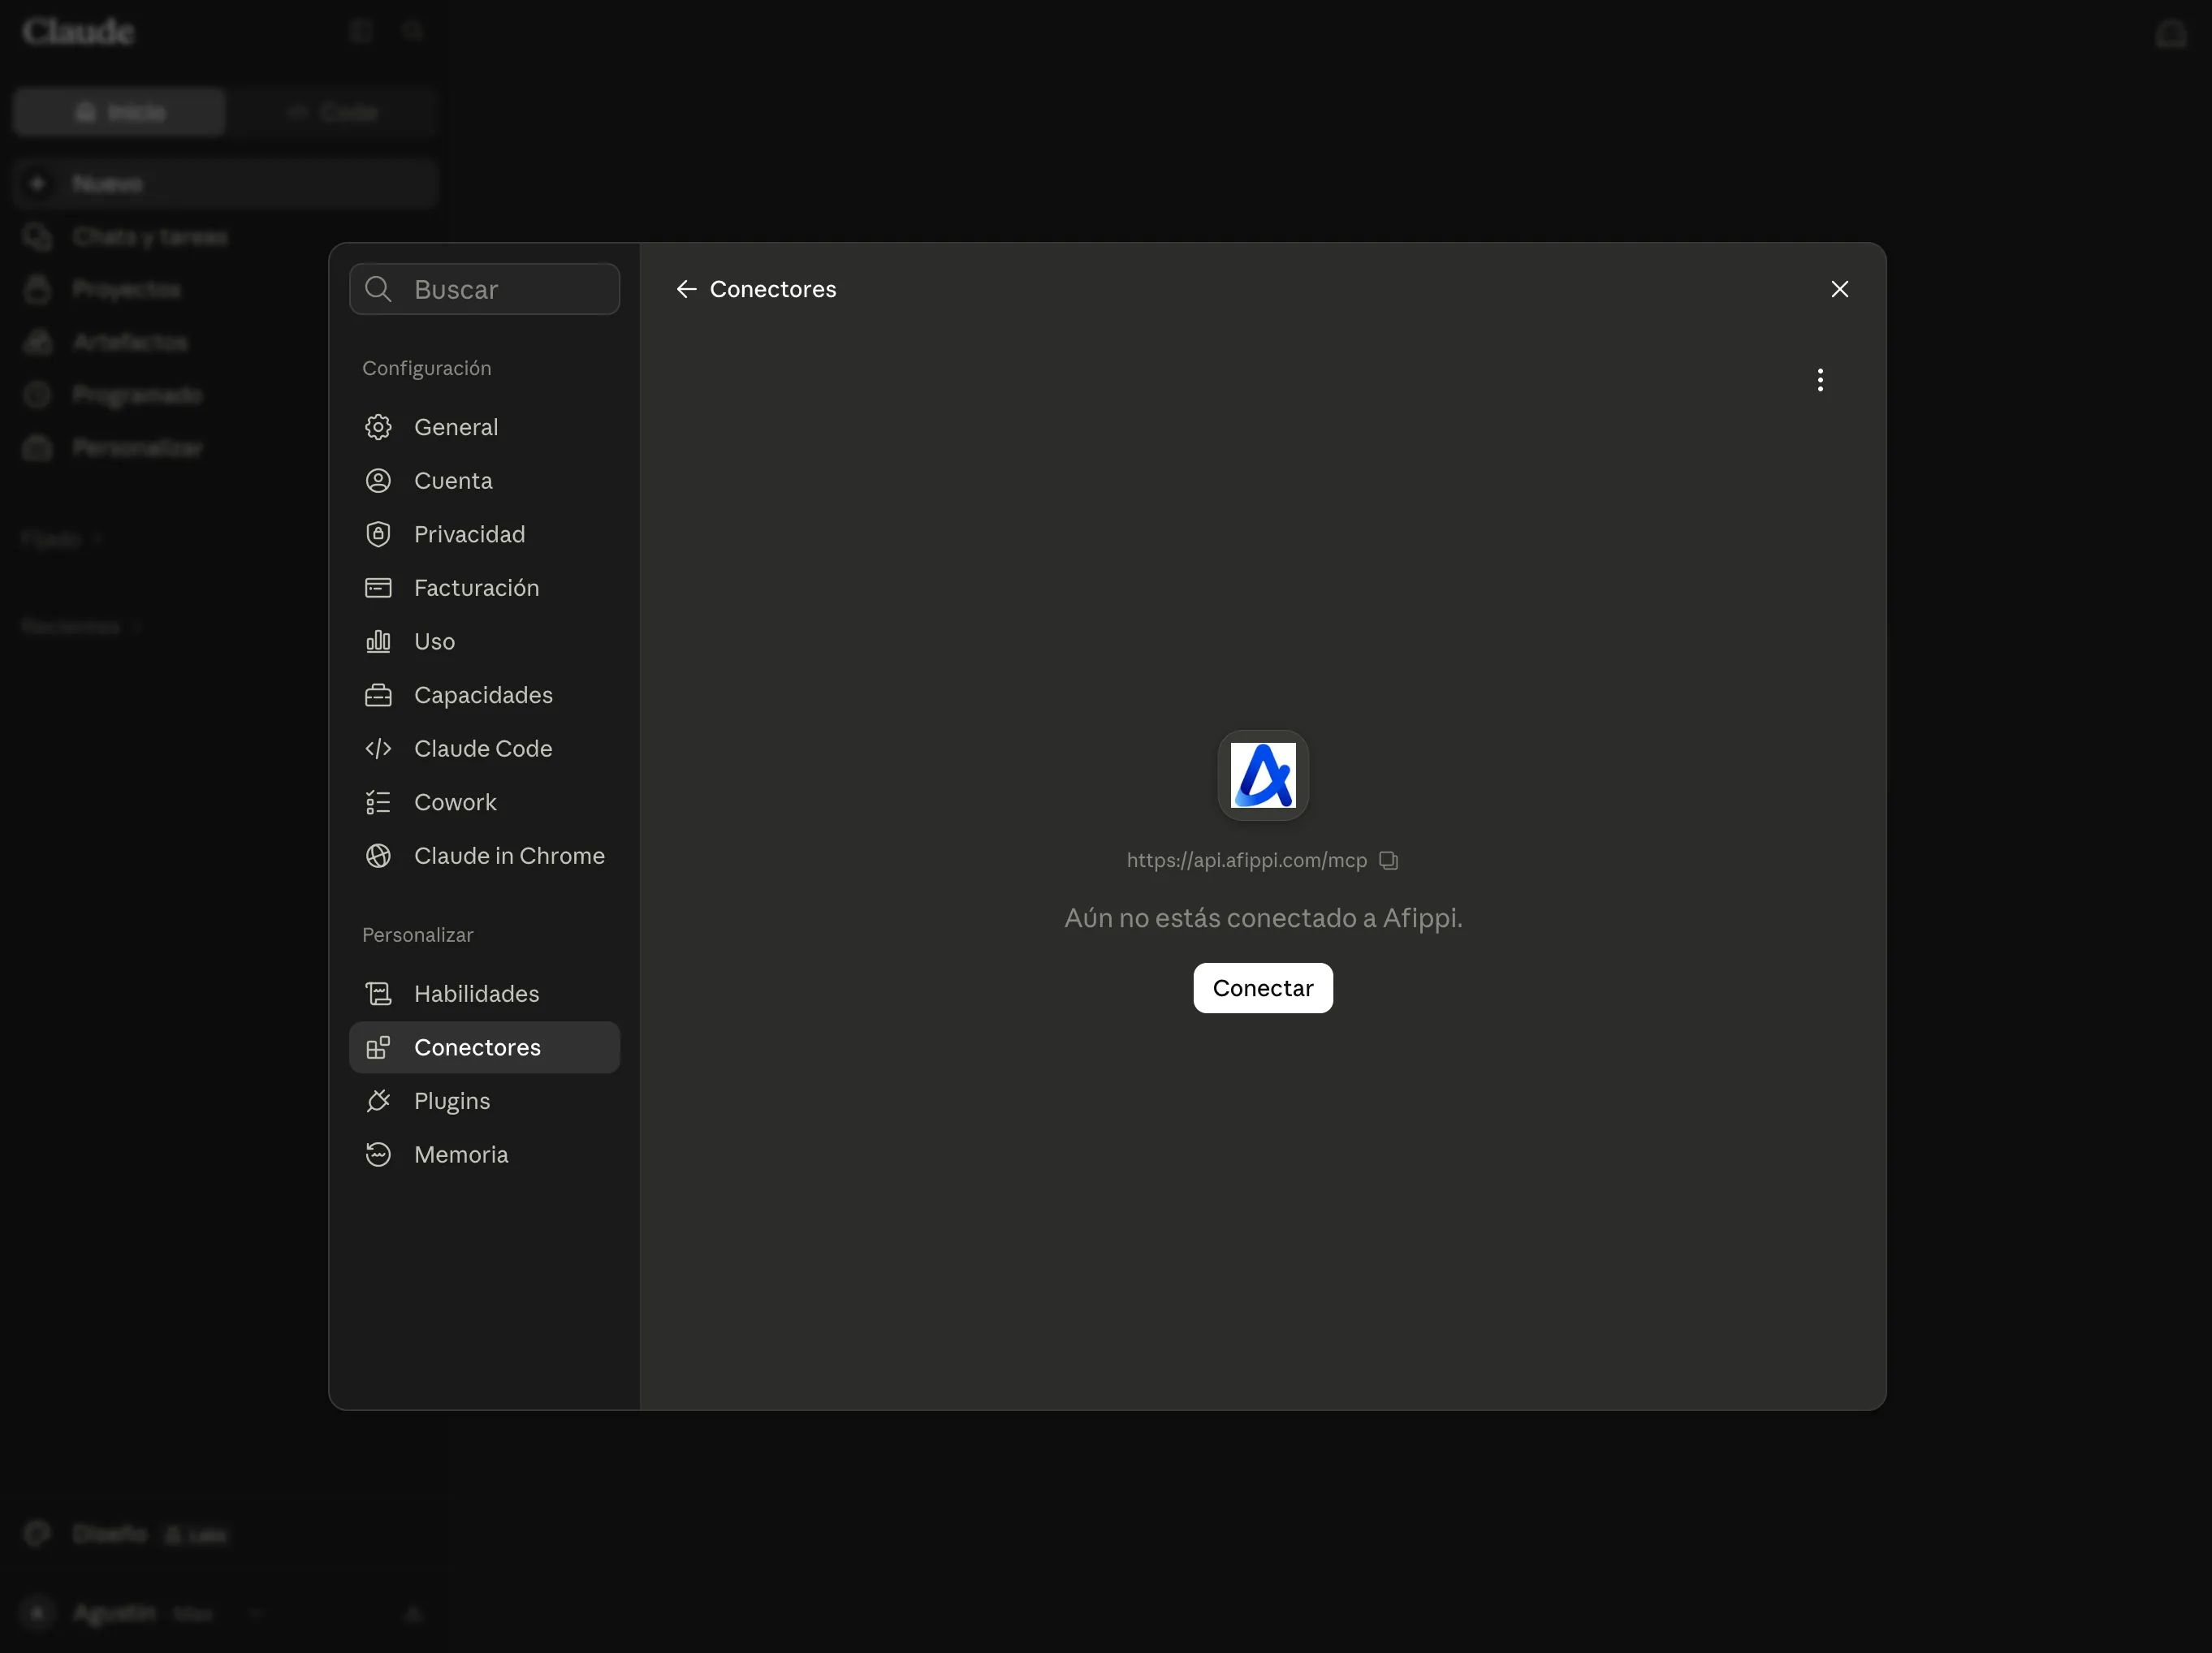Open Memoria settings
Viewport: 2212px width, 1653px height.
click(x=484, y=1155)
